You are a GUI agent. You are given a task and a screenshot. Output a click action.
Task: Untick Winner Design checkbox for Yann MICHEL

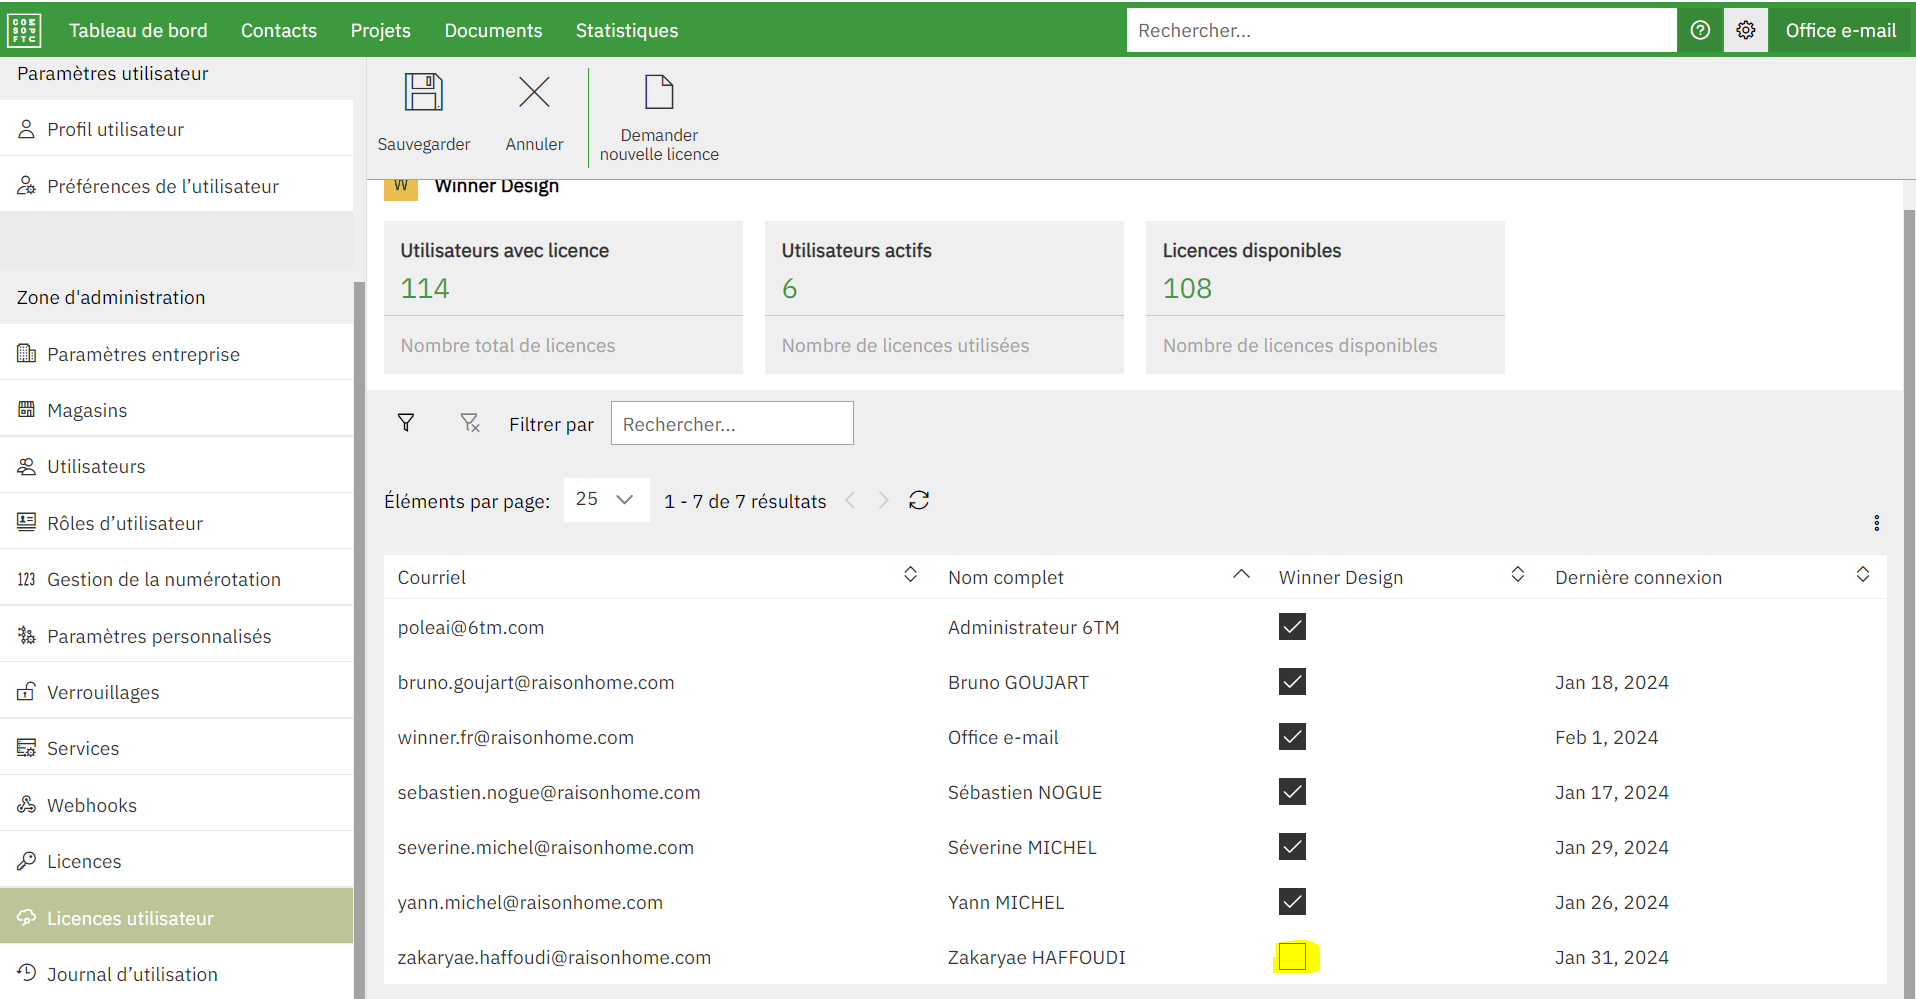(1292, 902)
